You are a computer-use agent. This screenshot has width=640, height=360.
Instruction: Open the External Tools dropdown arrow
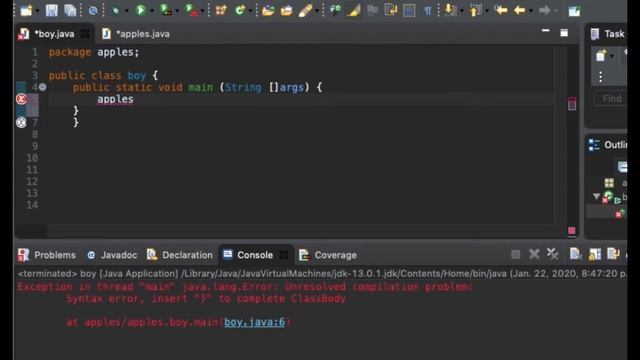point(202,11)
